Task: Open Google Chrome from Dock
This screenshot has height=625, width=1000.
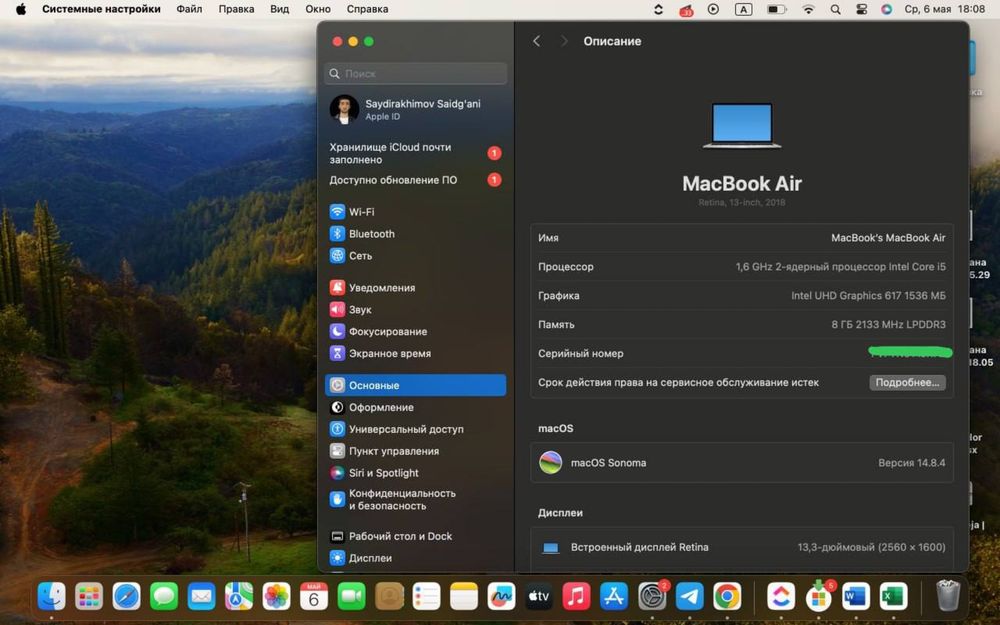Action: pos(727,597)
